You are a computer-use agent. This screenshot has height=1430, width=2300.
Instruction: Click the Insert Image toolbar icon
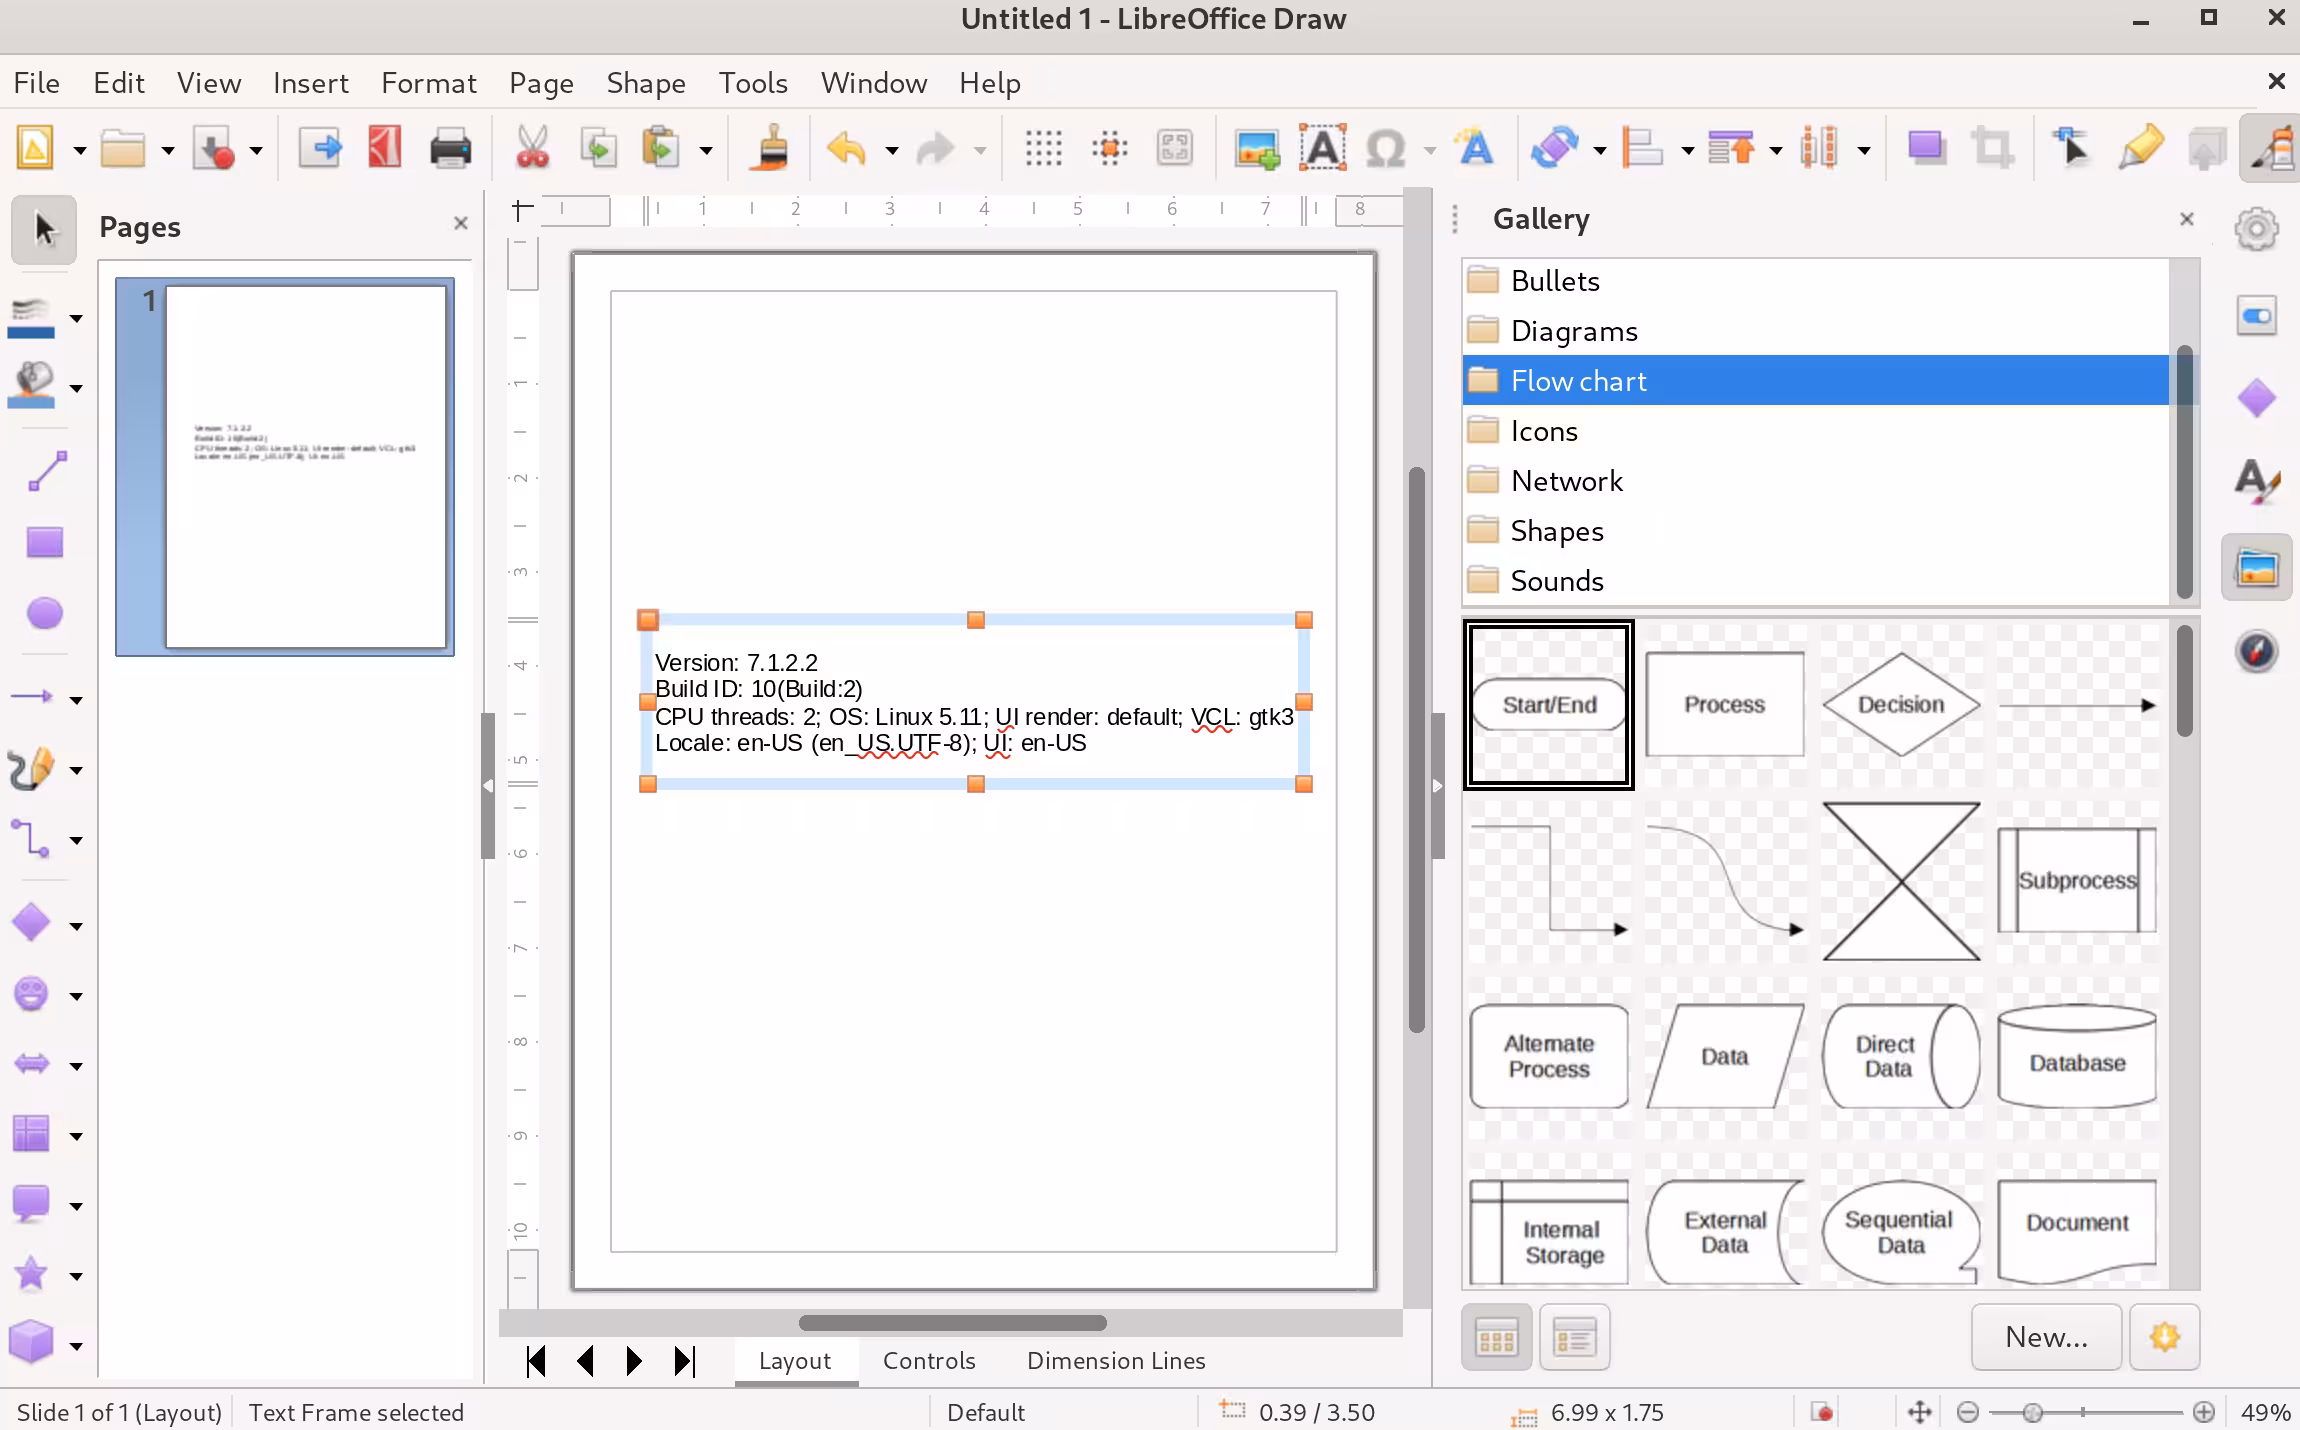[x=1256, y=149]
